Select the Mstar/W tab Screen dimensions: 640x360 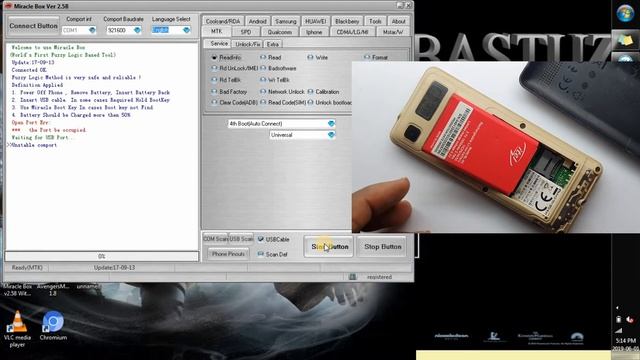coord(393,32)
